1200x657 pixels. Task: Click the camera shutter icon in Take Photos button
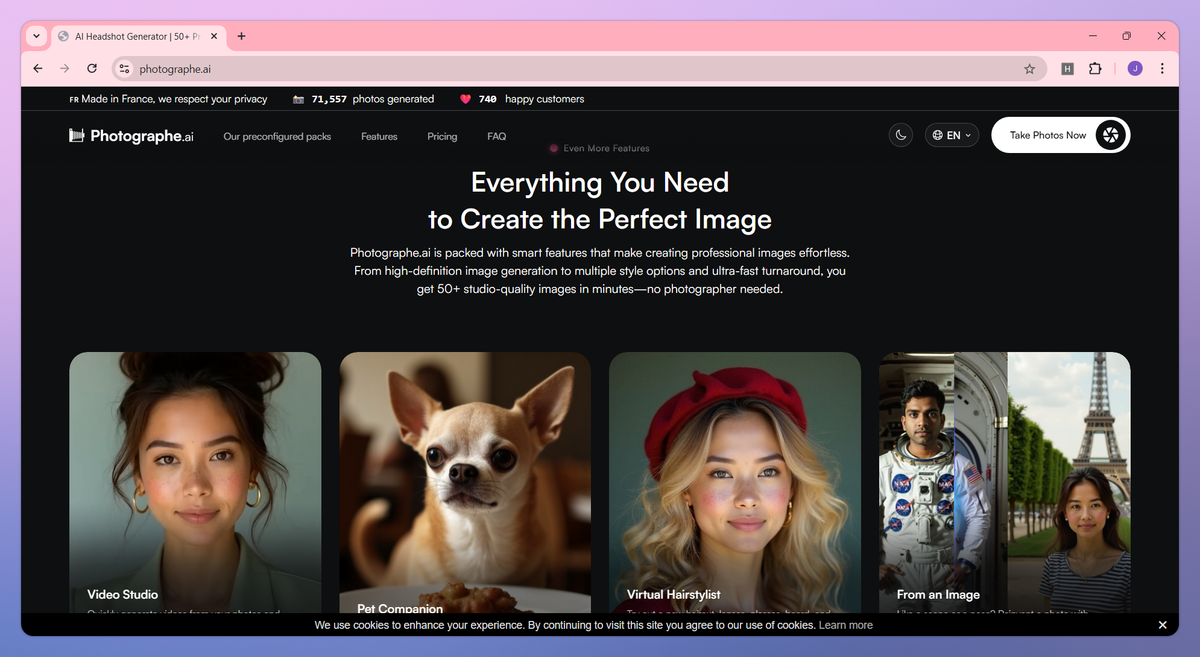1110,135
